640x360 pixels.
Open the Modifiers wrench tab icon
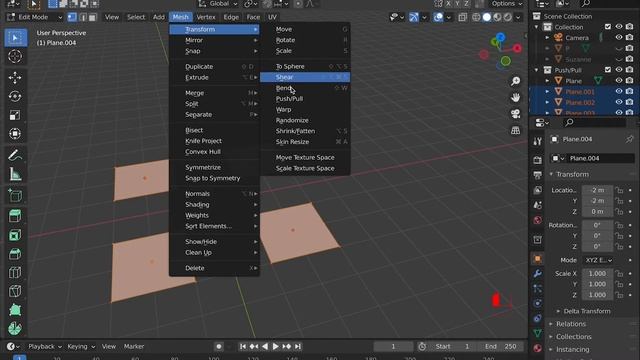[538, 273]
